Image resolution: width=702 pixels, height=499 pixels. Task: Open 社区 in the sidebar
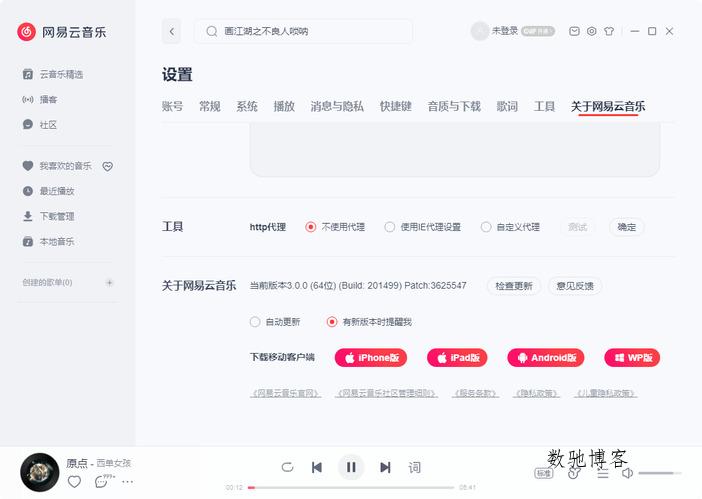pos(40,125)
